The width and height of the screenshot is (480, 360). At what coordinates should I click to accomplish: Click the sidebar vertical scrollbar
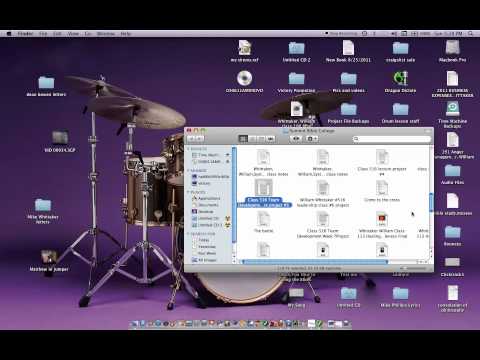tap(234, 195)
